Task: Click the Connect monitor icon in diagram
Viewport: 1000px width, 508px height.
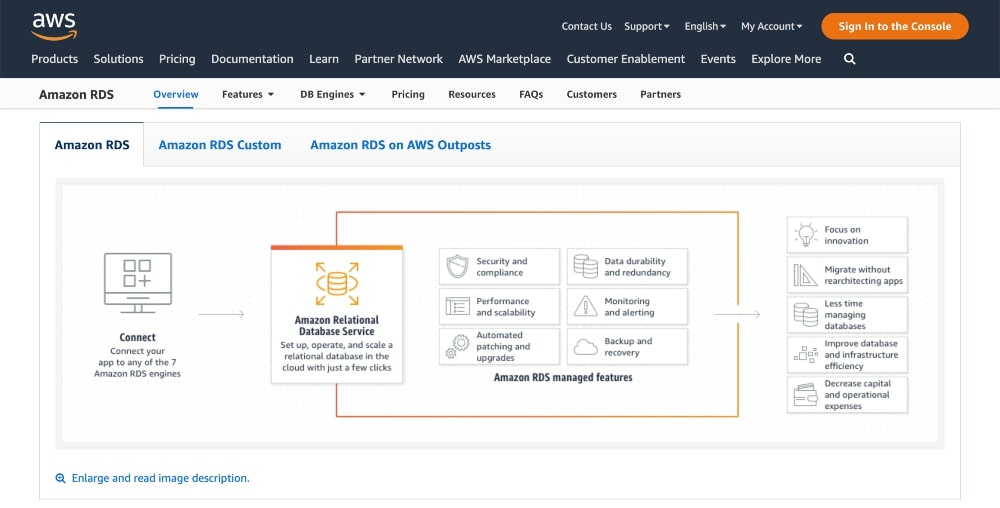Action: coord(138,283)
